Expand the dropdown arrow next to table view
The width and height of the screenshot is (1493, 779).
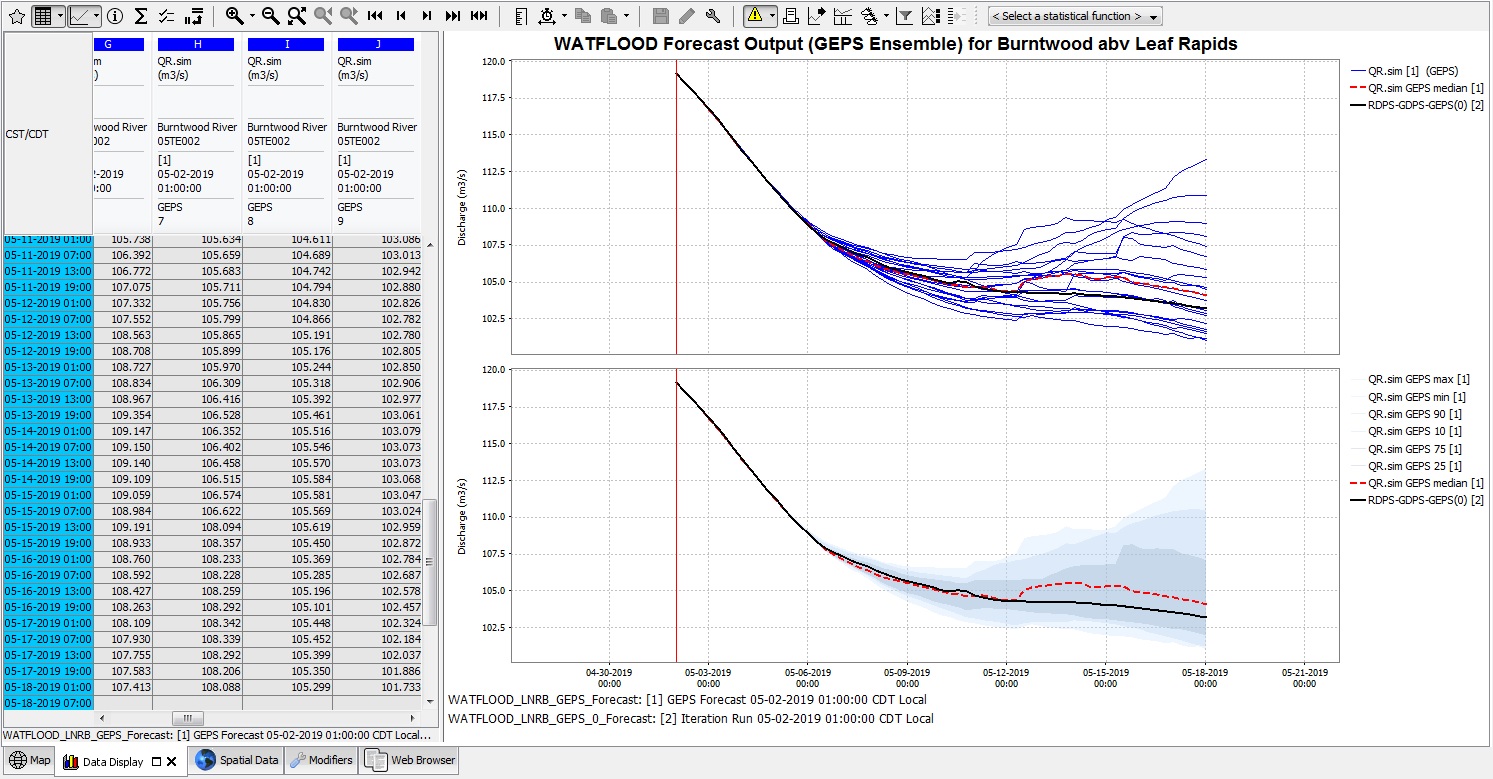coord(60,16)
